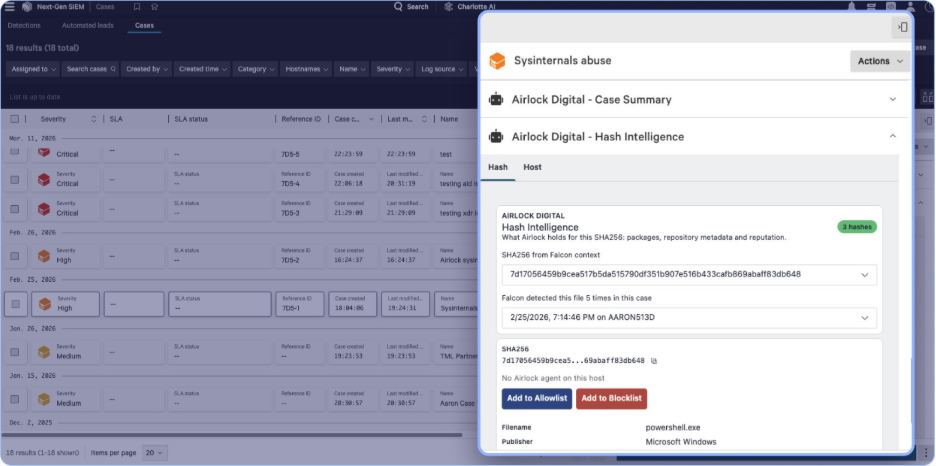Open the Actions dropdown in case panel
This screenshot has height=466, width=936.
880,61
